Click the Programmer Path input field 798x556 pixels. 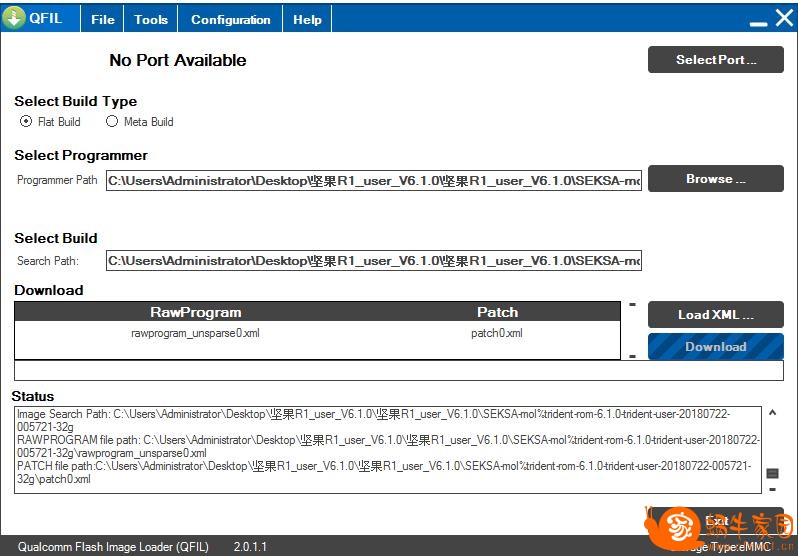pyautogui.click(x=374, y=181)
